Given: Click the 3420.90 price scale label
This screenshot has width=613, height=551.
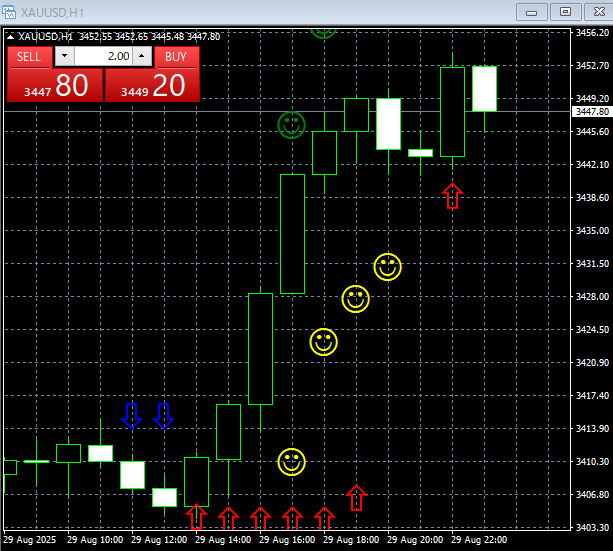Looking at the screenshot, I should tap(592, 363).
